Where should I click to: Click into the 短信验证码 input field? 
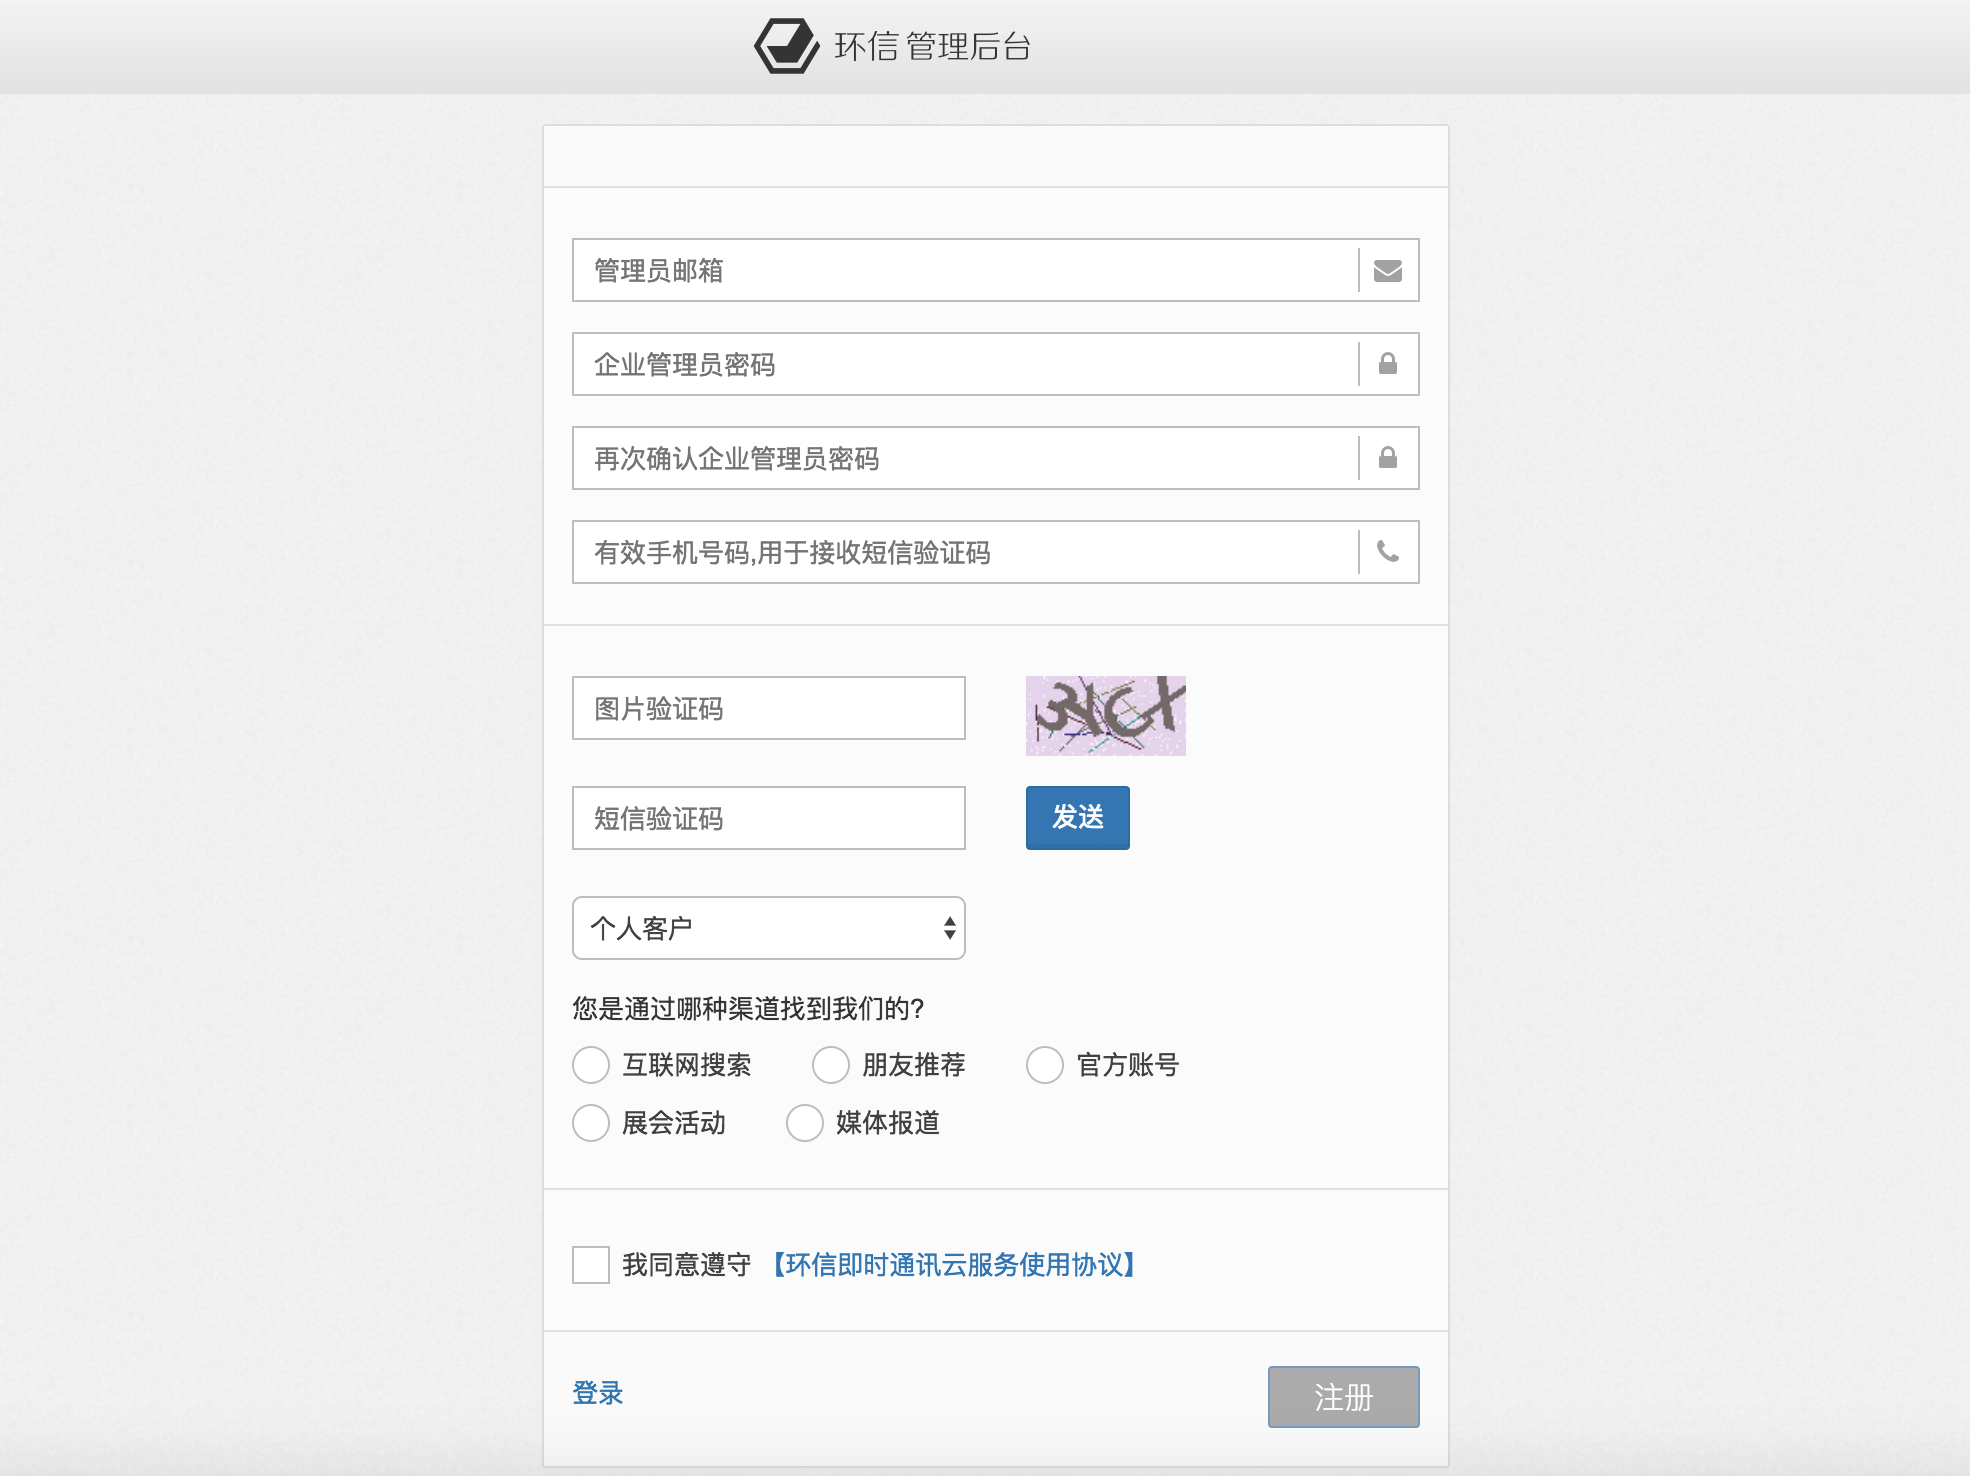pyautogui.click(x=768, y=819)
